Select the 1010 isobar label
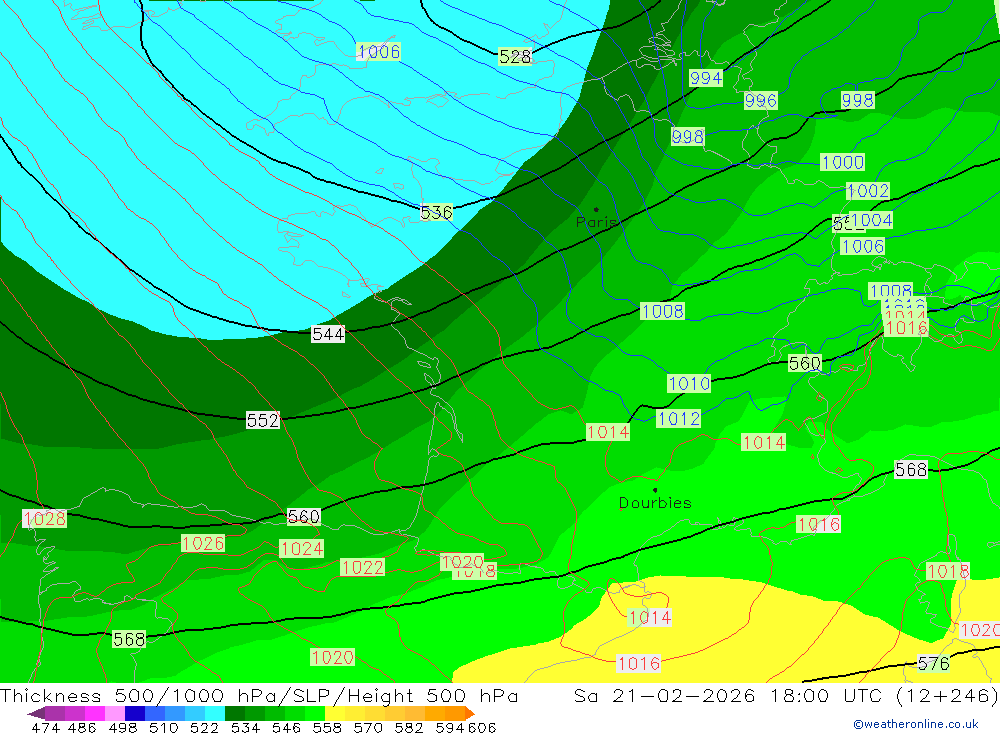 (x=689, y=383)
